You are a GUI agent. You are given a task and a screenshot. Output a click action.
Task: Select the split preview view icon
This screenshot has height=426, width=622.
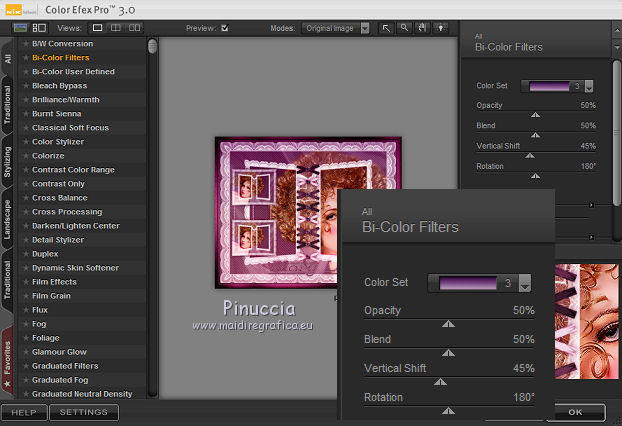[115, 28]
